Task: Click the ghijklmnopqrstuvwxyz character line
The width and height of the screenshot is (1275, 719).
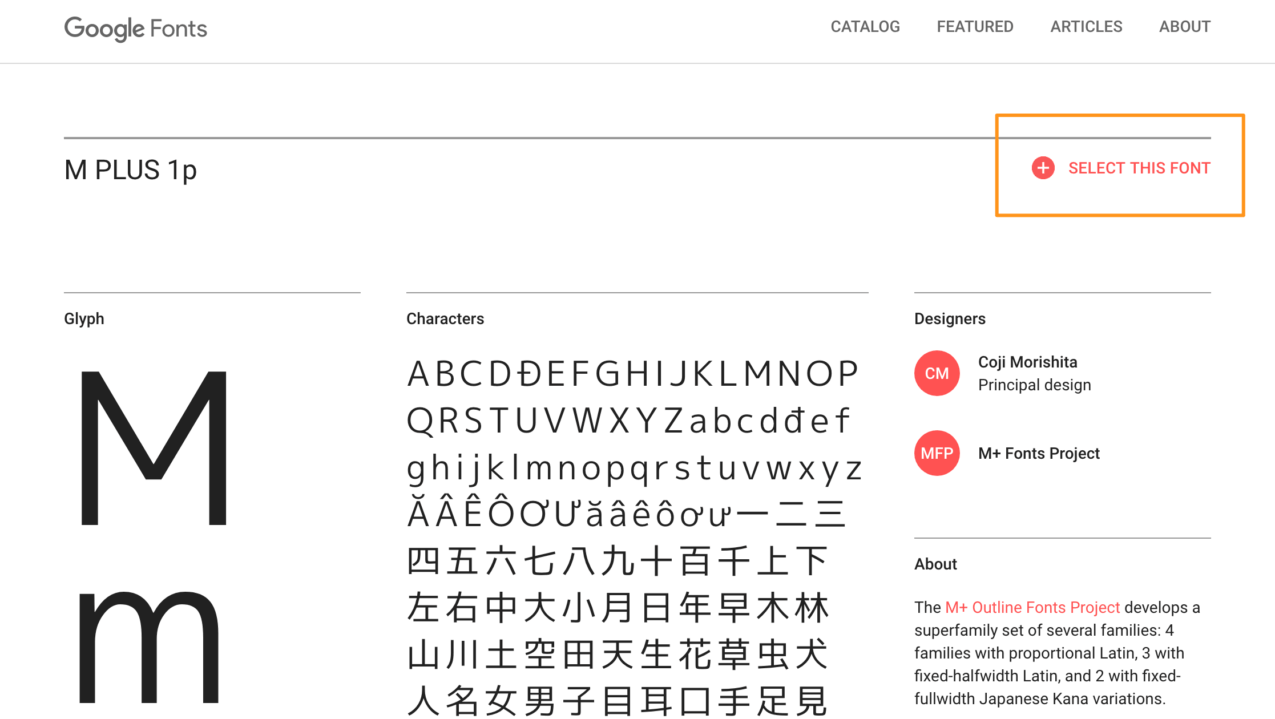Action: click(x=634, y=469)
